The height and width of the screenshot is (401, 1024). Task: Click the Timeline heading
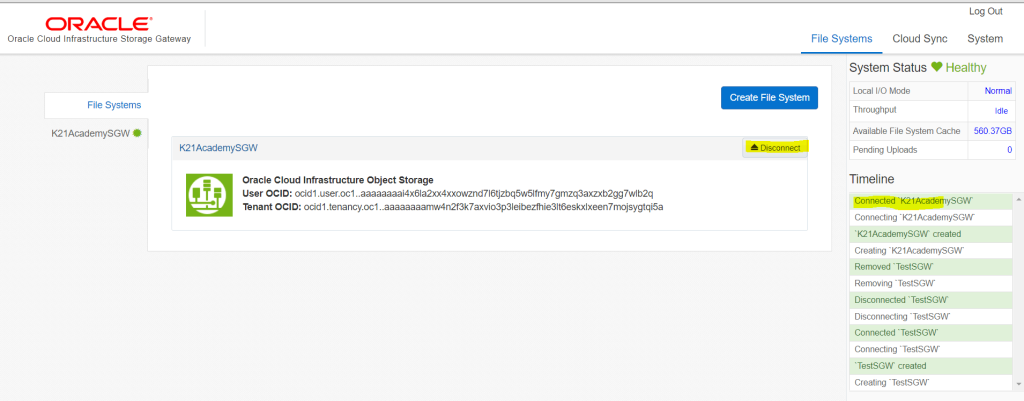click(872, 178)
